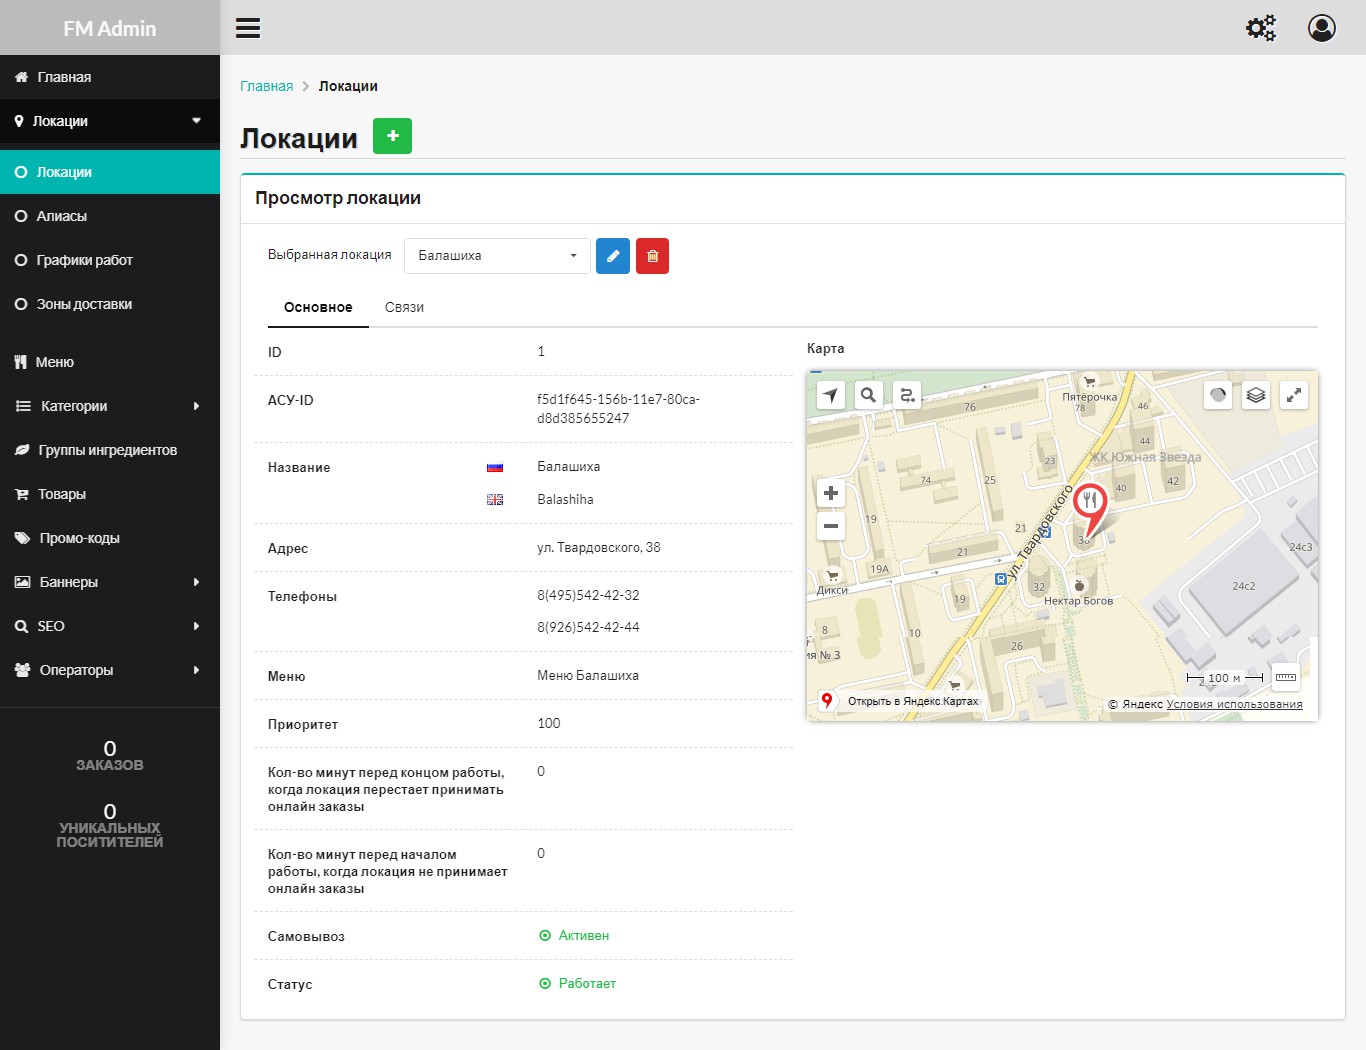
Task: Open the user profile avatar icon
Action: coord(1321,28)
